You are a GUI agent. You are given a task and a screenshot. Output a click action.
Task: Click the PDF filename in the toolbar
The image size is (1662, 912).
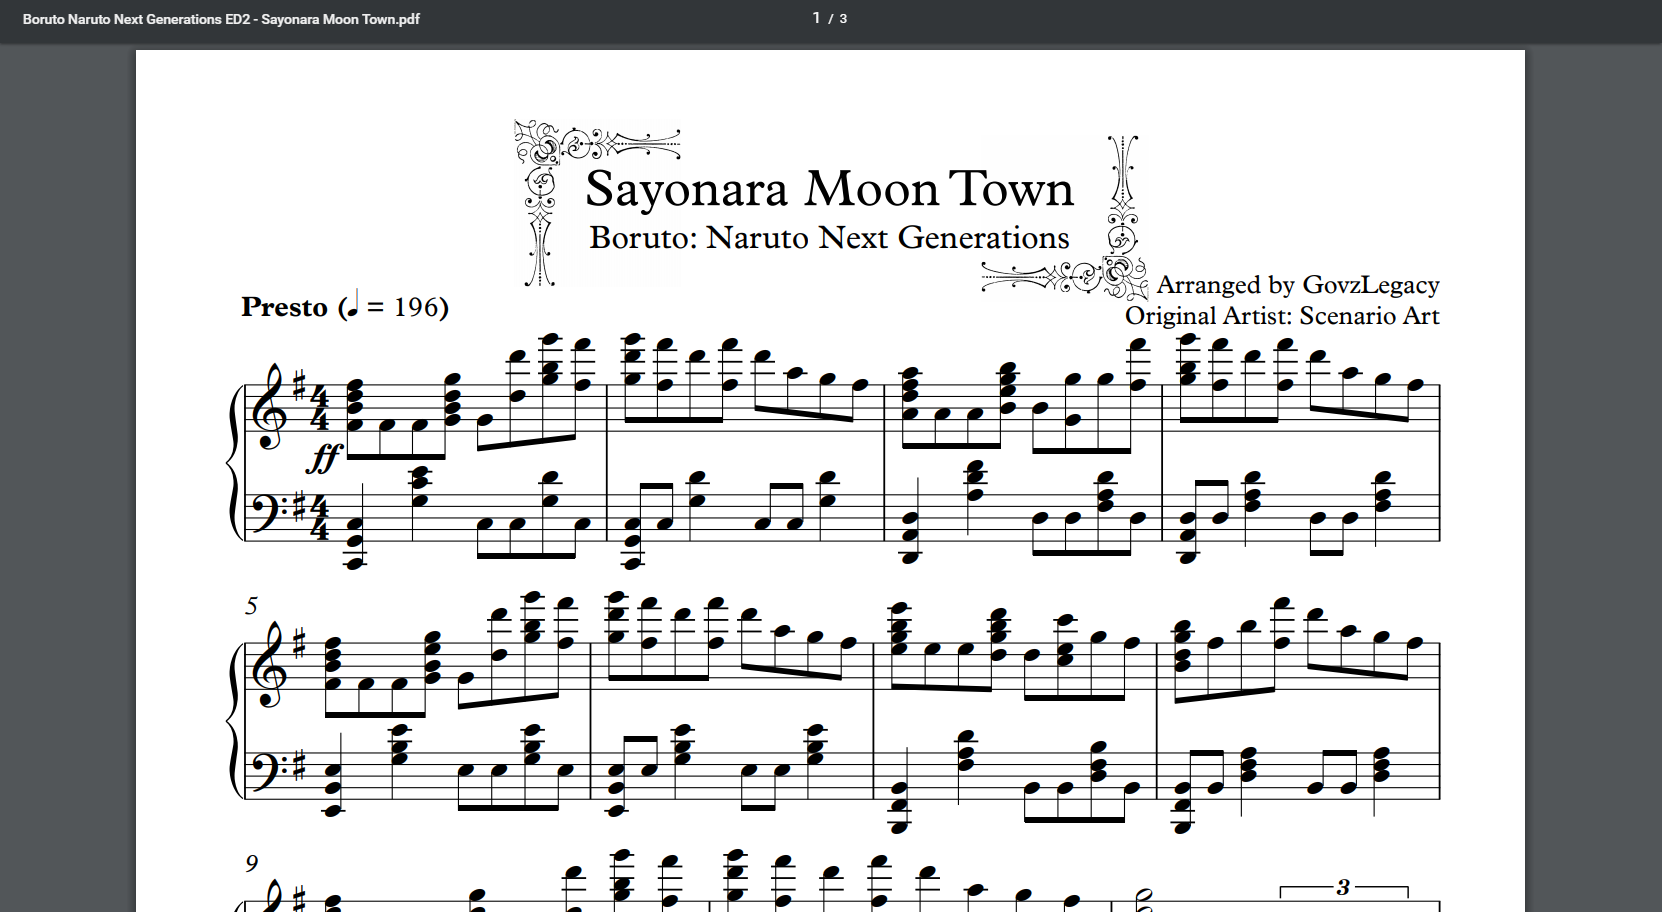coord(221,19)
